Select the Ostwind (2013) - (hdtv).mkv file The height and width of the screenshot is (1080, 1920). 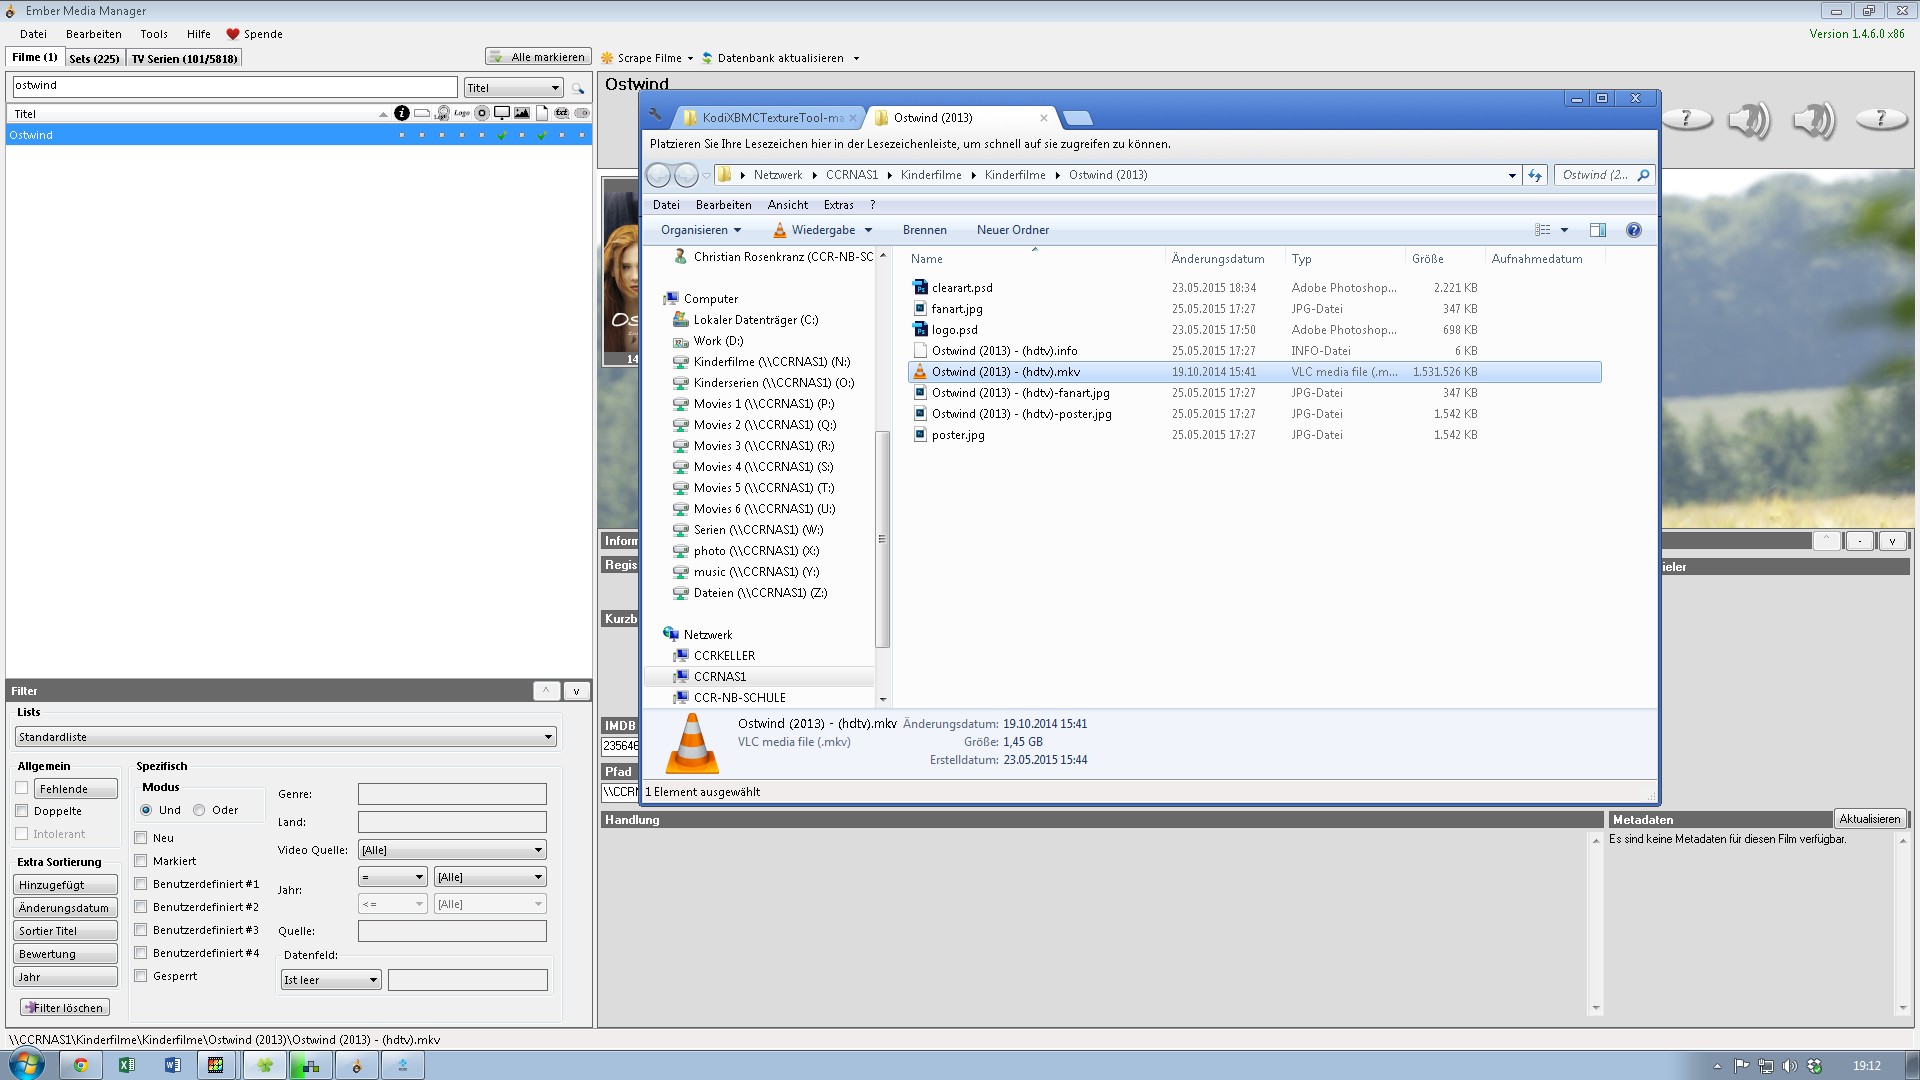click(1255, 372)
